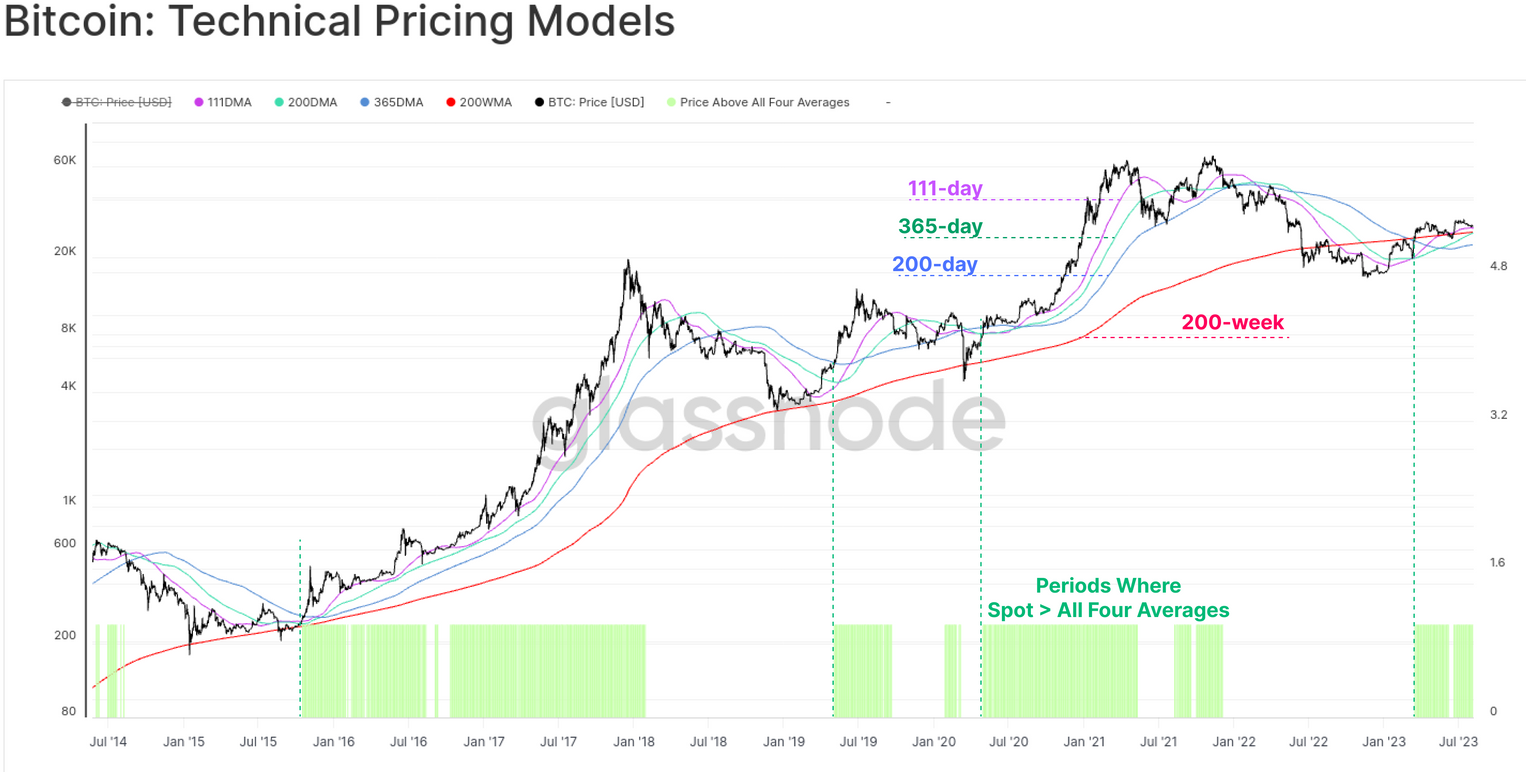Hide the active BTC: Price [USD] series
1526x772 pixels.
(595, 102)
